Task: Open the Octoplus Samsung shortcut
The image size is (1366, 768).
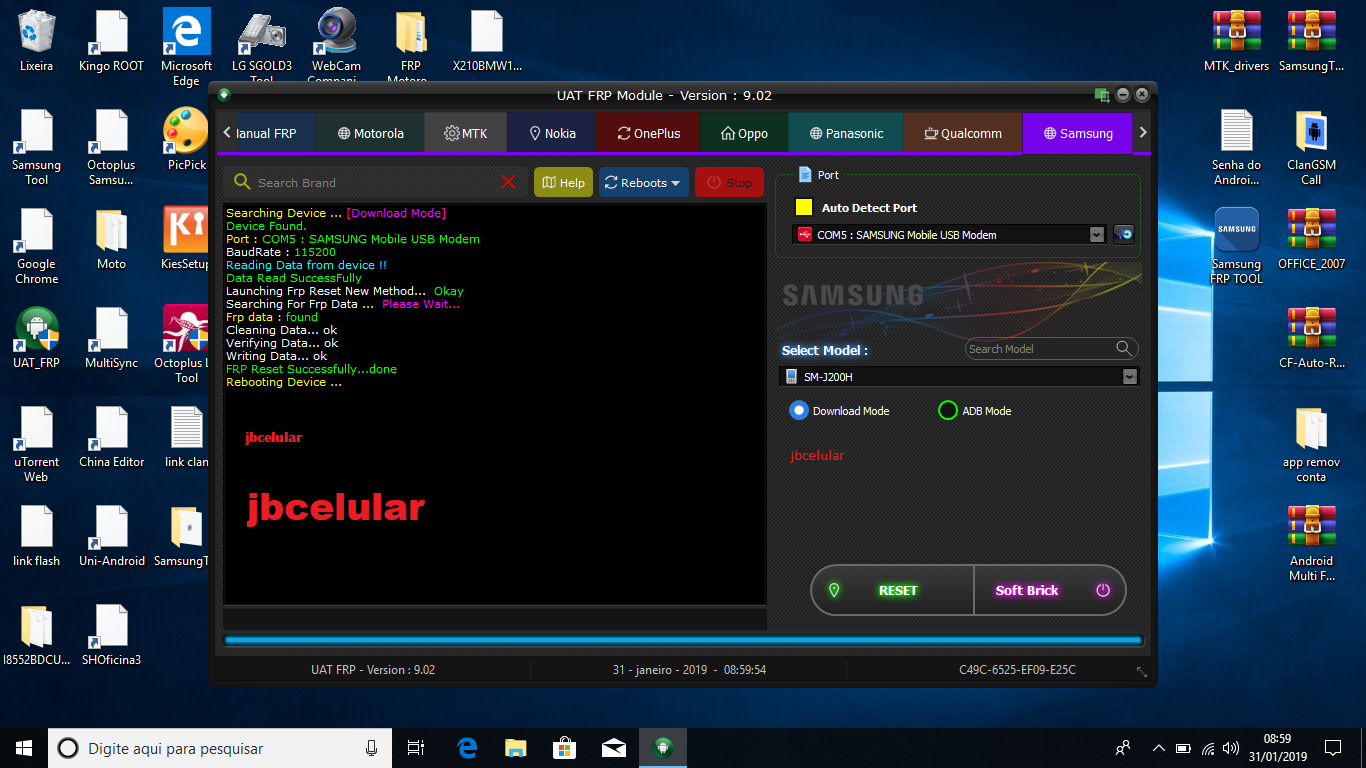Action: click(x=111, y=147)
